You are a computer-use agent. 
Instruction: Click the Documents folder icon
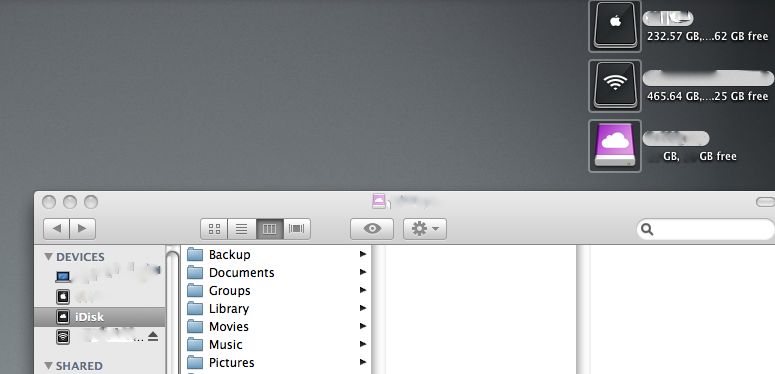tap(195, 272)
